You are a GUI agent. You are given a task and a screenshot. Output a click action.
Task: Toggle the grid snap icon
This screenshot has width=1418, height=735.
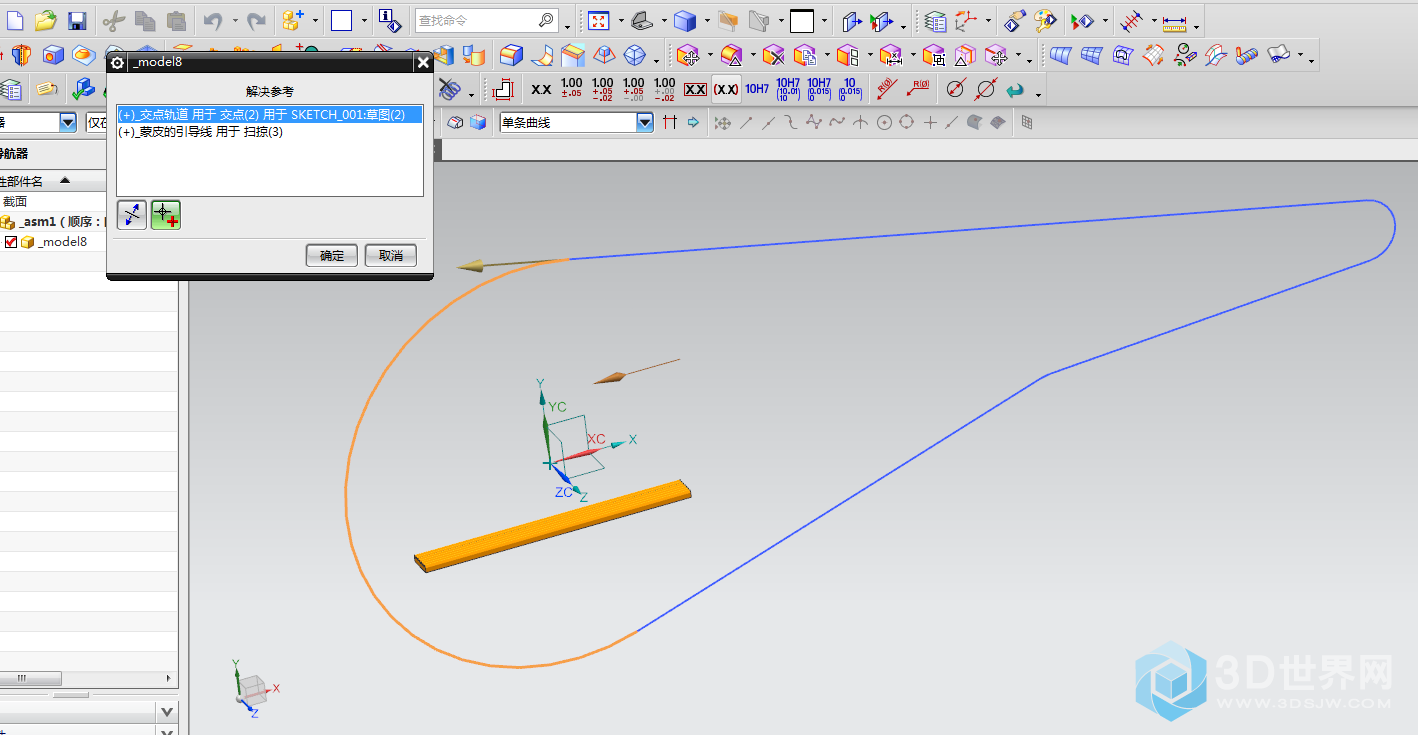(1027, 122)
